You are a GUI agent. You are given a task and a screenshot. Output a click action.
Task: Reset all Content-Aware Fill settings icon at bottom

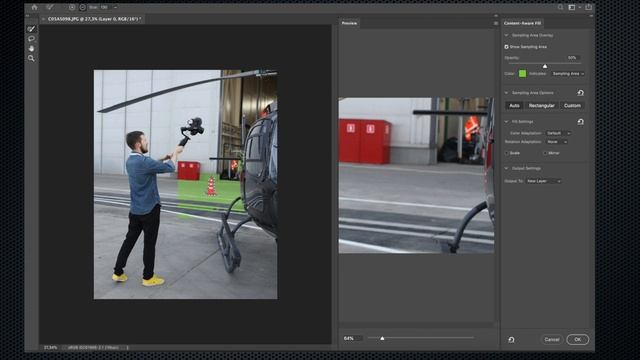click(511, 340)
